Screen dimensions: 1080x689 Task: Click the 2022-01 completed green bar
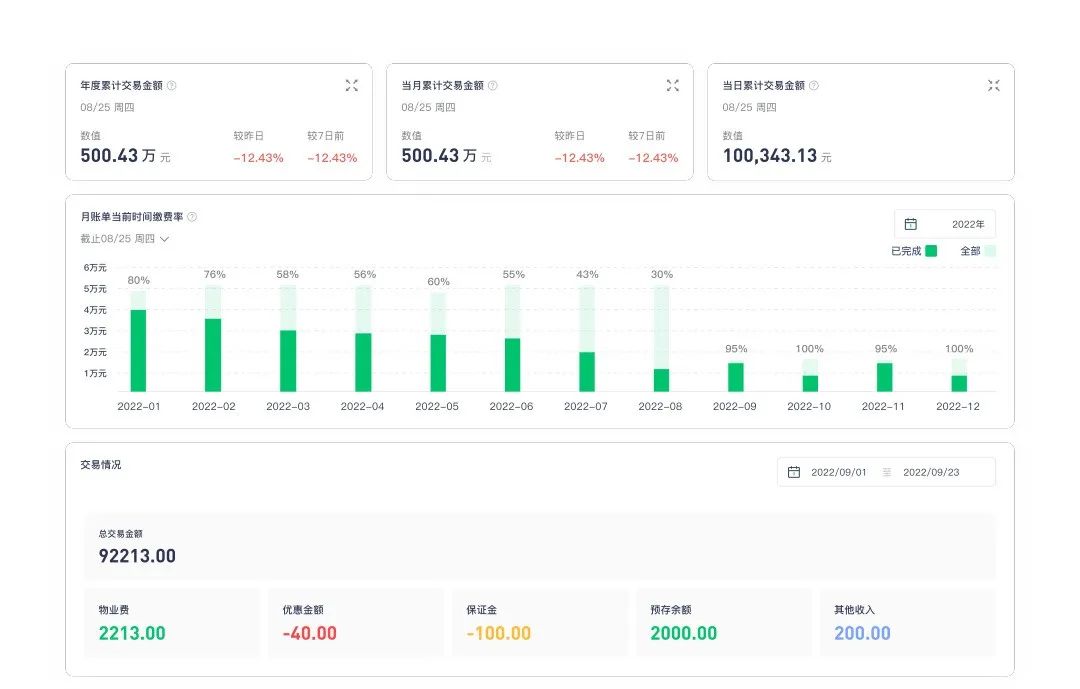point(138,351)
